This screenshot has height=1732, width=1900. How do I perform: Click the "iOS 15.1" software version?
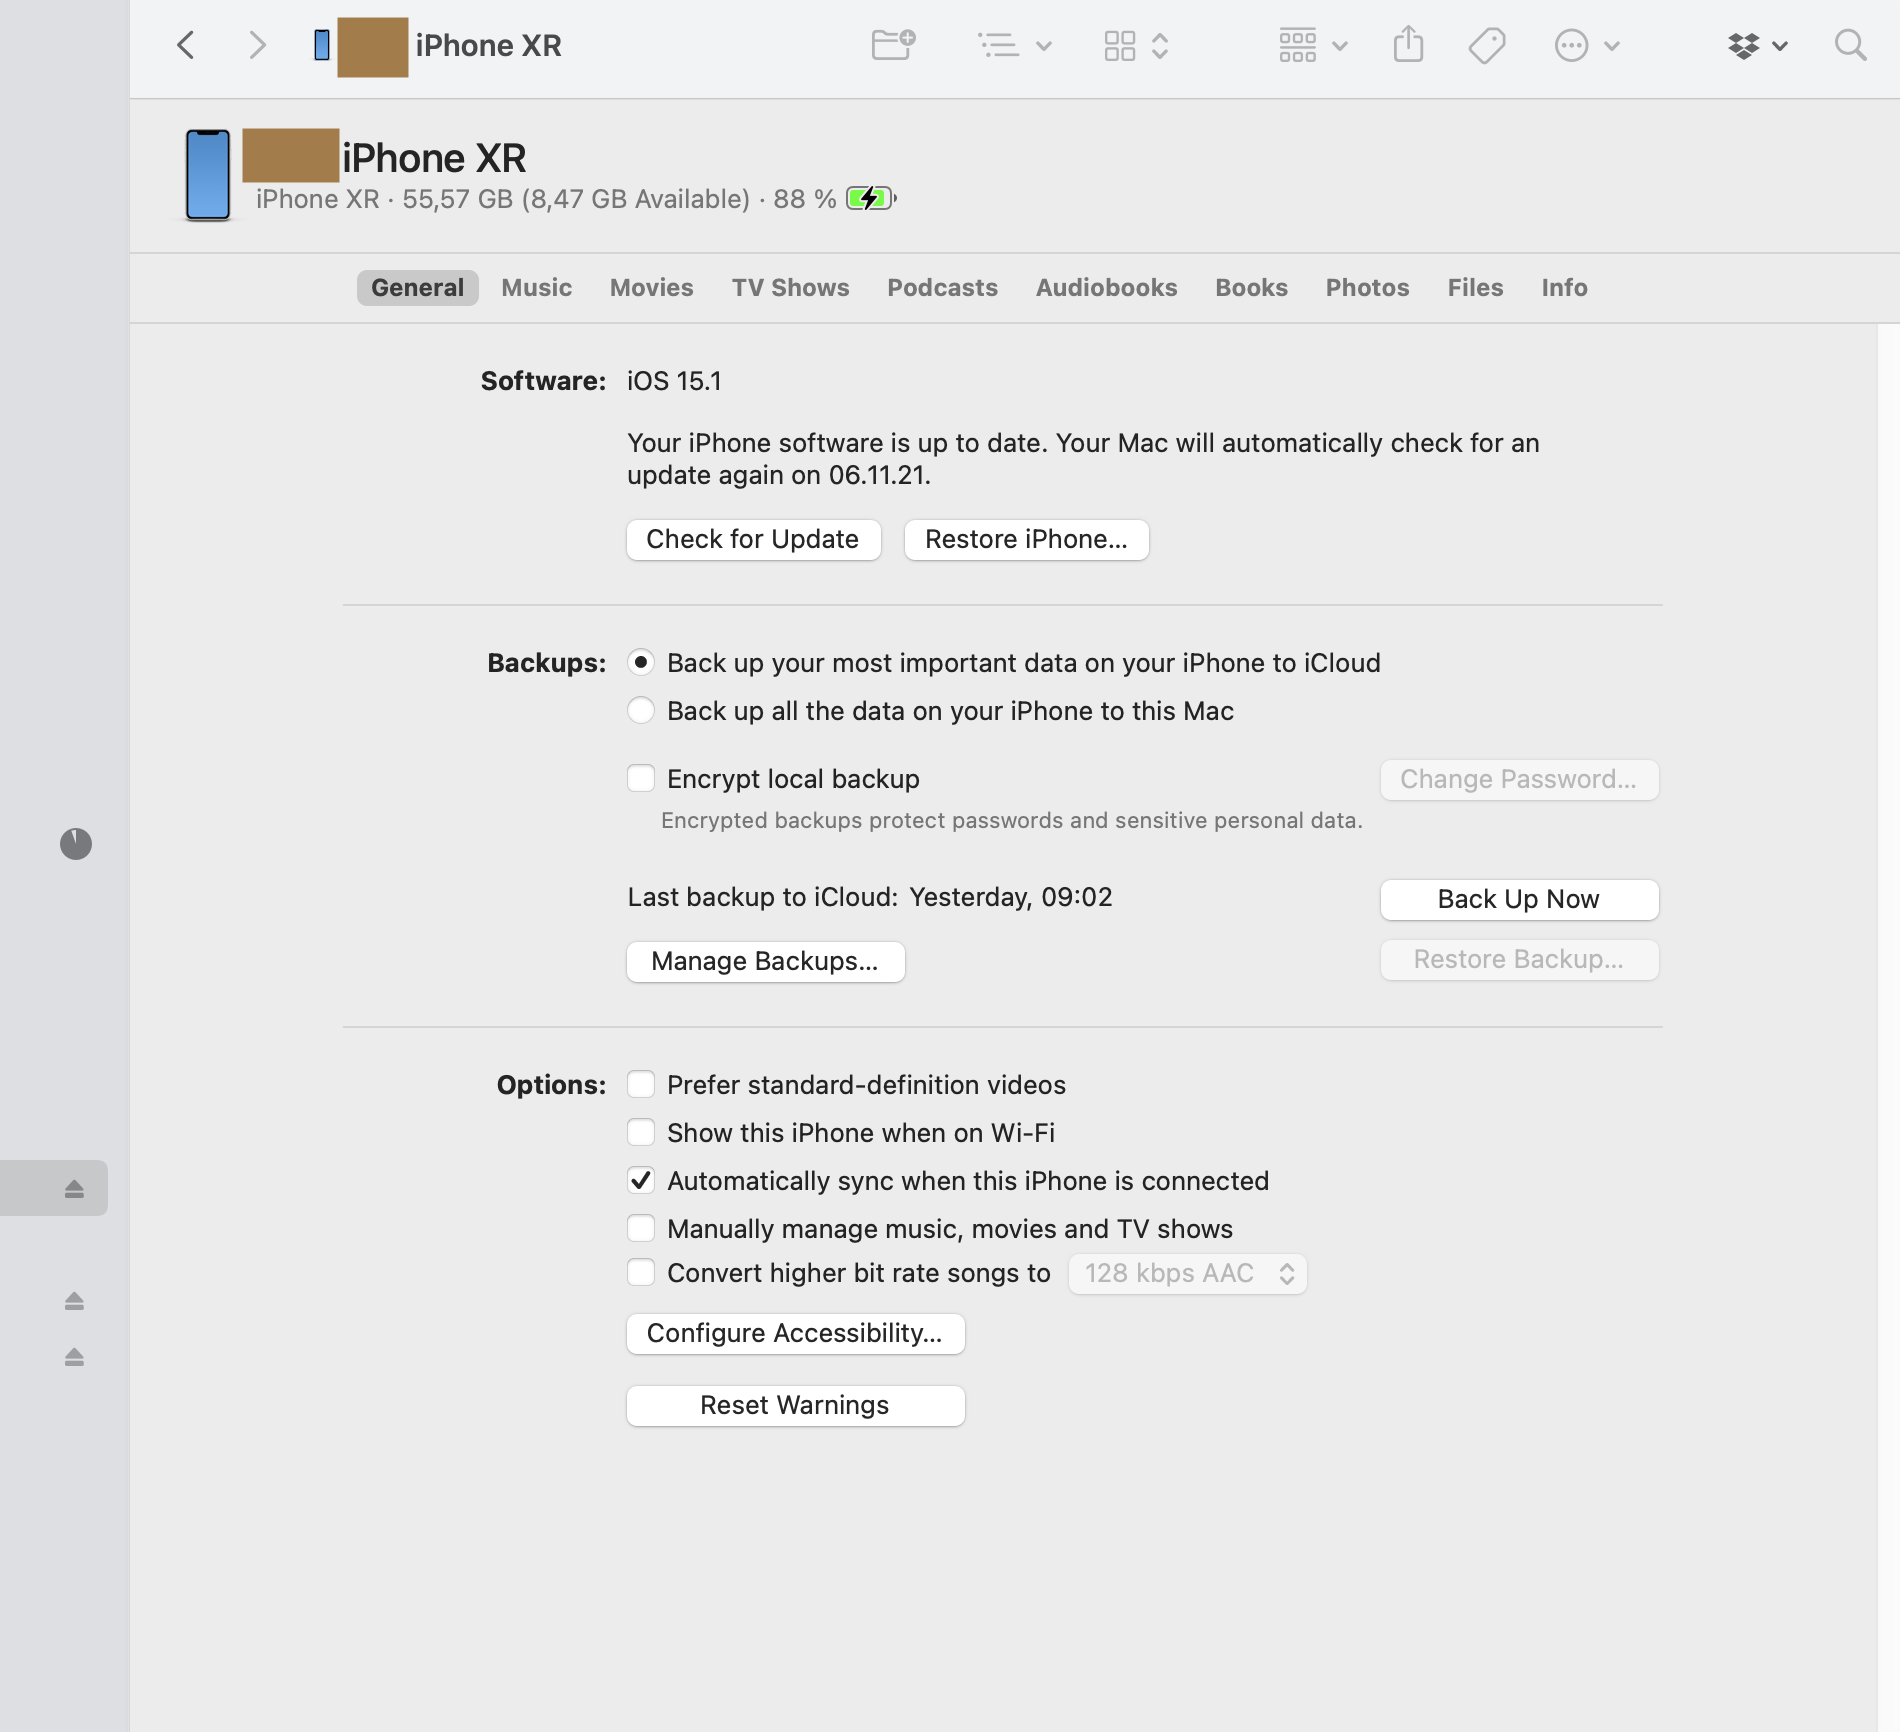click(x=674, y=381)
